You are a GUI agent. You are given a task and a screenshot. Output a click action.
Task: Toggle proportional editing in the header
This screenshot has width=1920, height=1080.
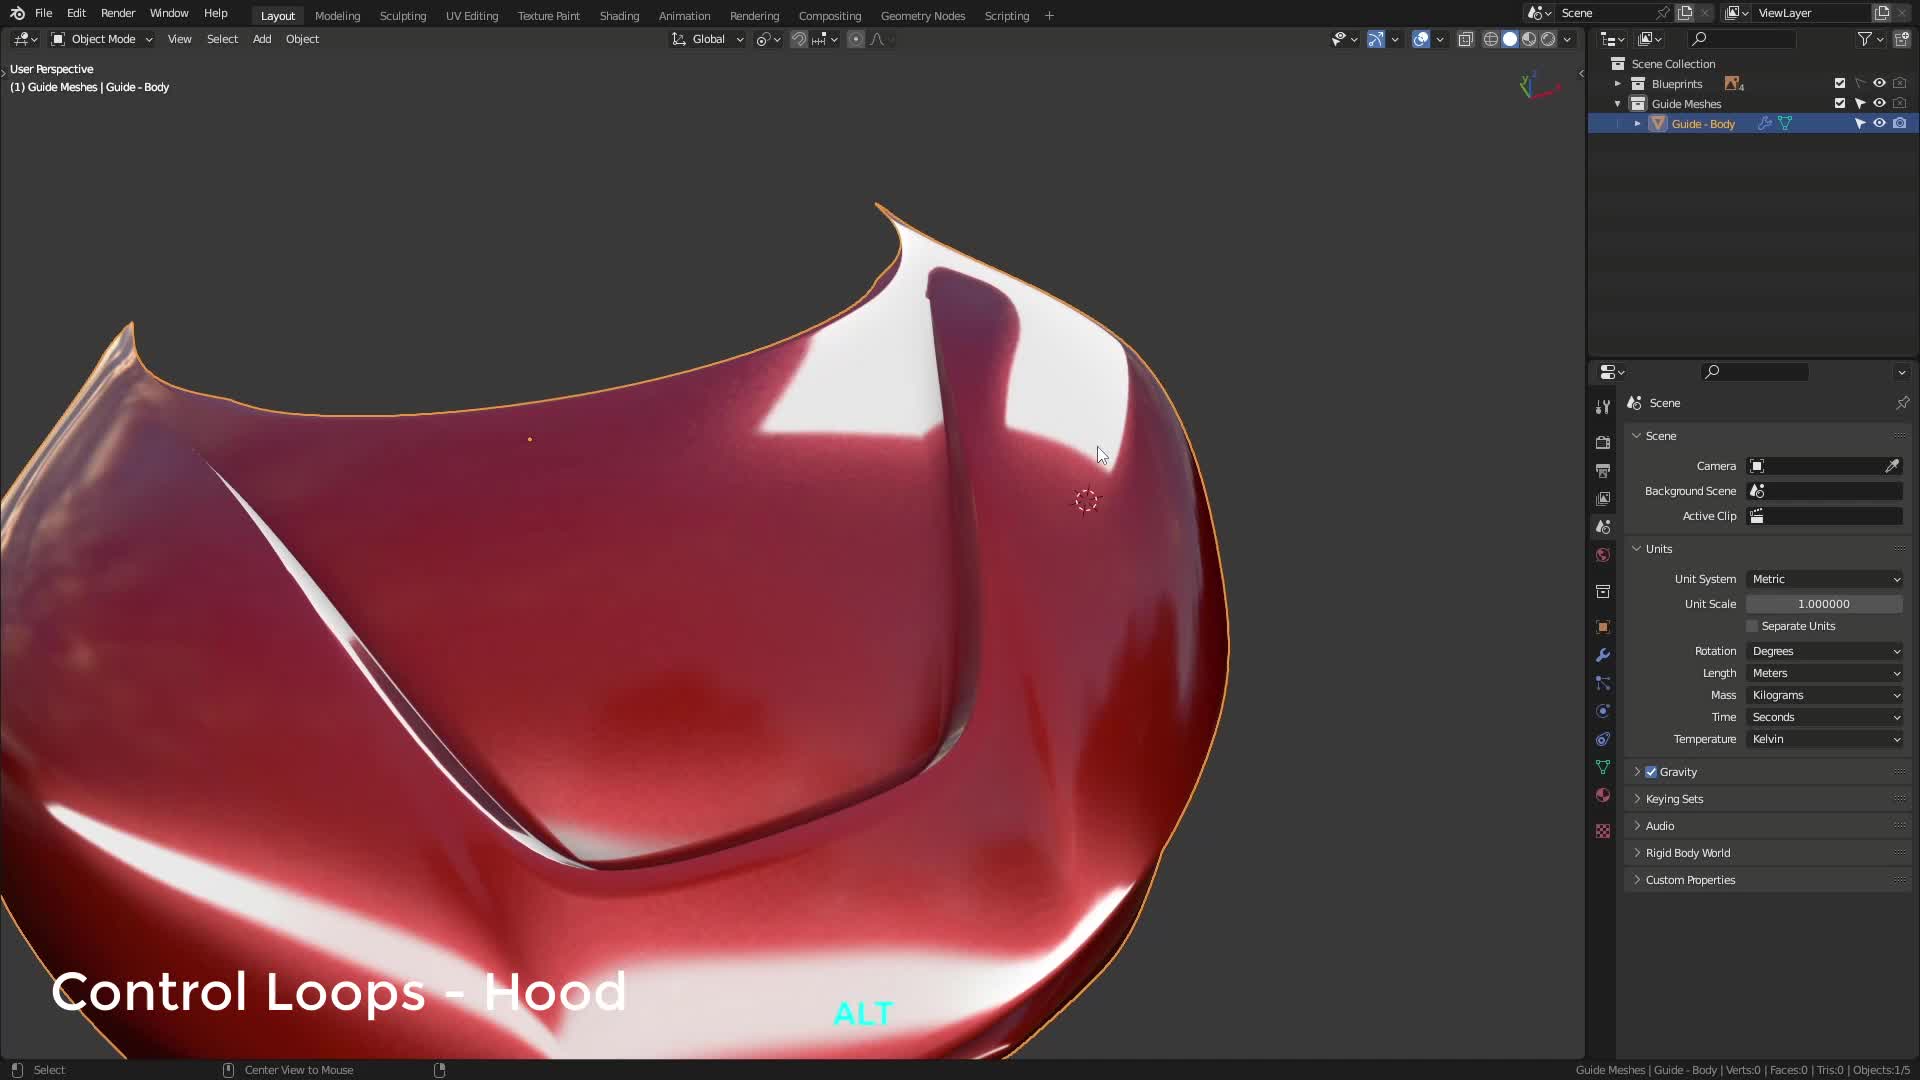(x=856, y=39)
